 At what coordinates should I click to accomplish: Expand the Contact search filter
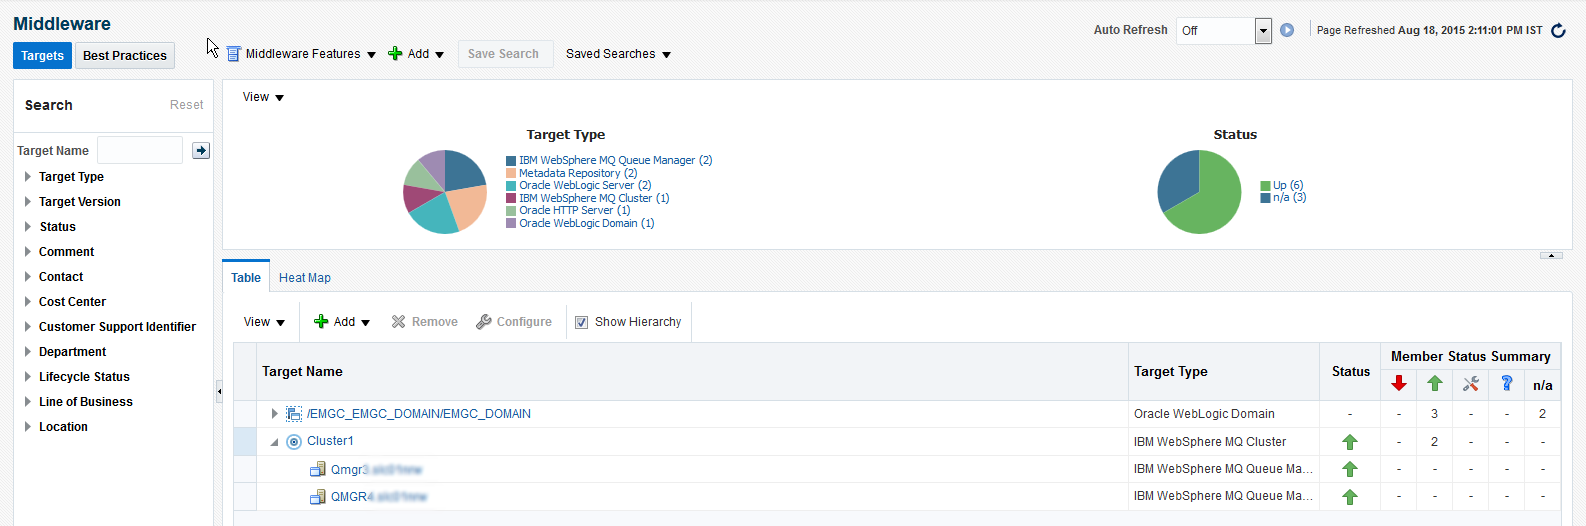[28, 277]
